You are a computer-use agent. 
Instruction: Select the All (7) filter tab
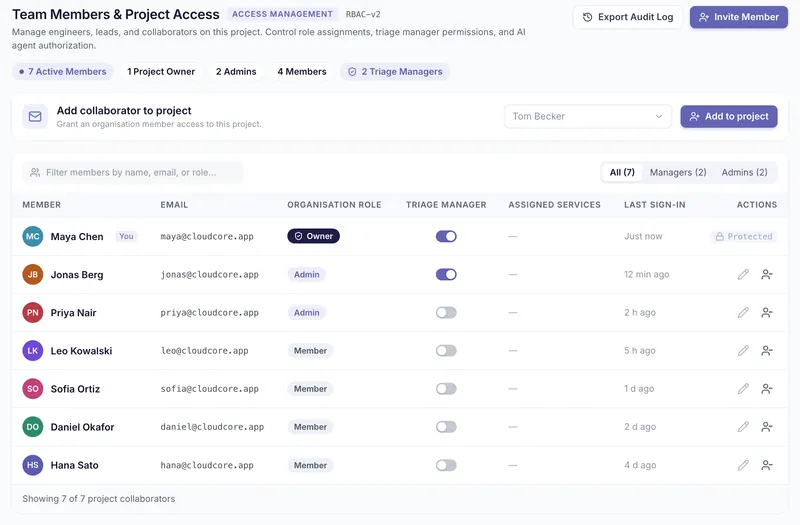click(x=622, y=172)
